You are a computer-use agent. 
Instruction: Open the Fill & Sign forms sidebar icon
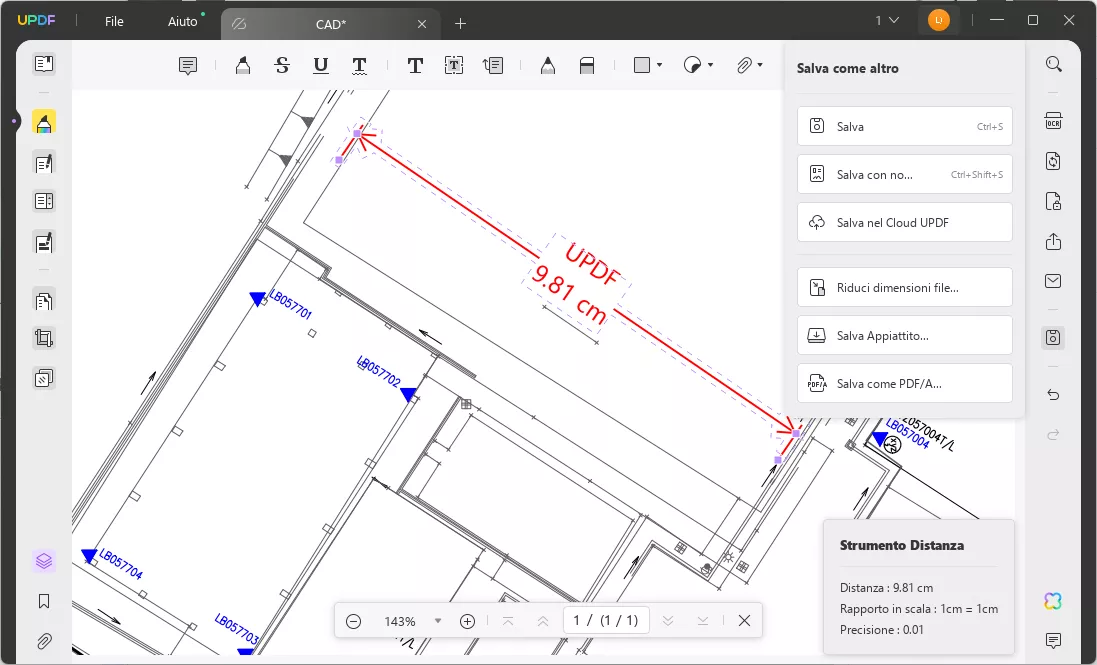coord(43,243)
